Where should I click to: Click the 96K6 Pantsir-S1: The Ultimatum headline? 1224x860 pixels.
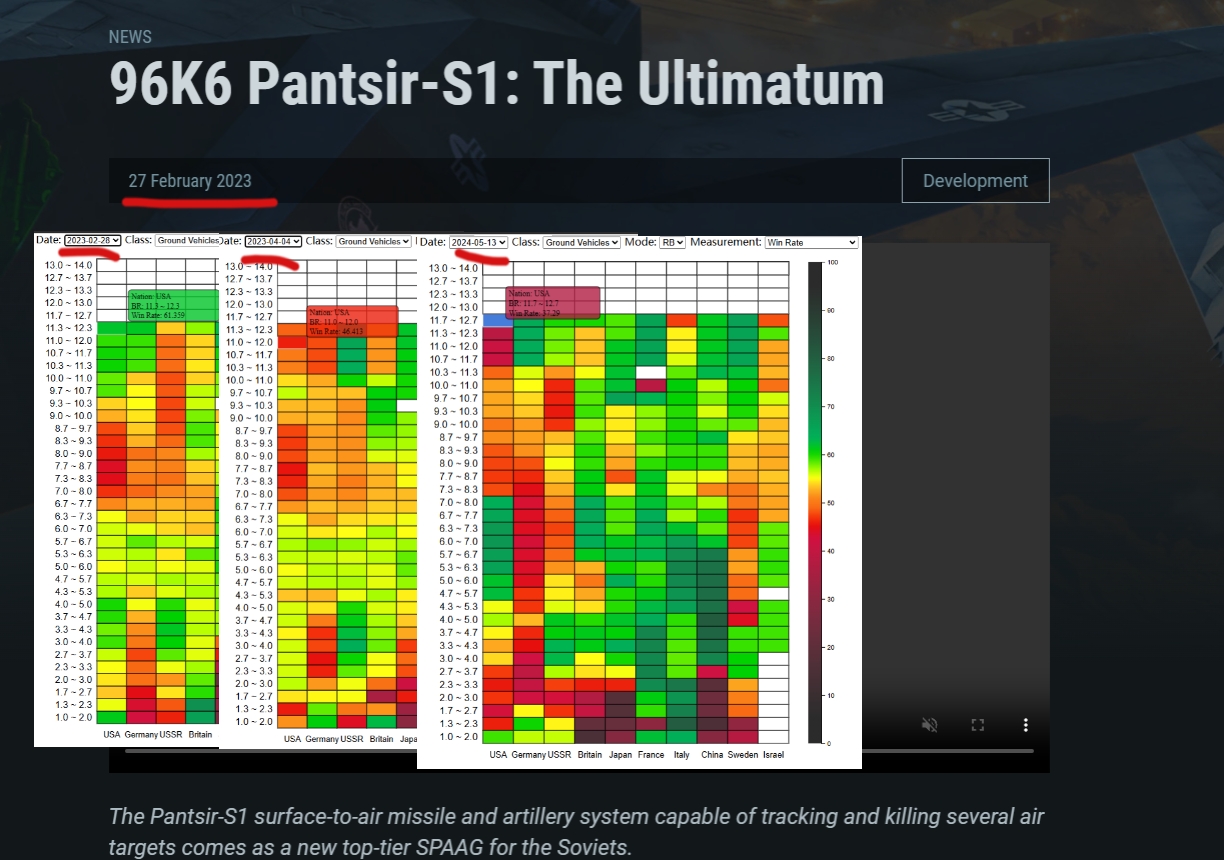(x=497, y=85)
